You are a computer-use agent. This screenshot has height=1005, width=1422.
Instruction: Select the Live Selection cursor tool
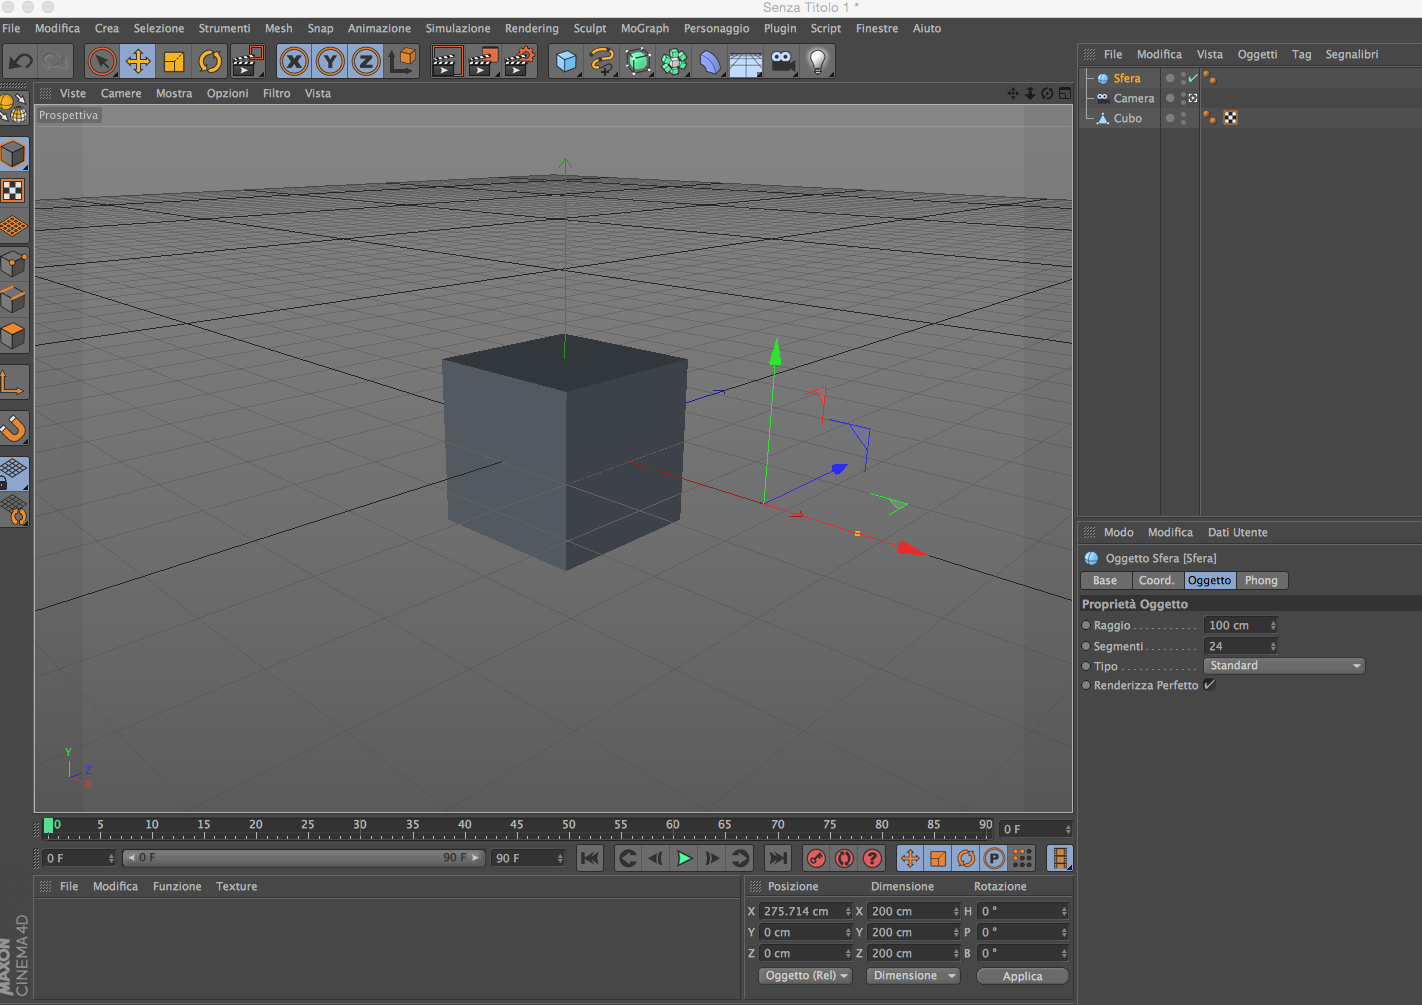coord(101,62)
